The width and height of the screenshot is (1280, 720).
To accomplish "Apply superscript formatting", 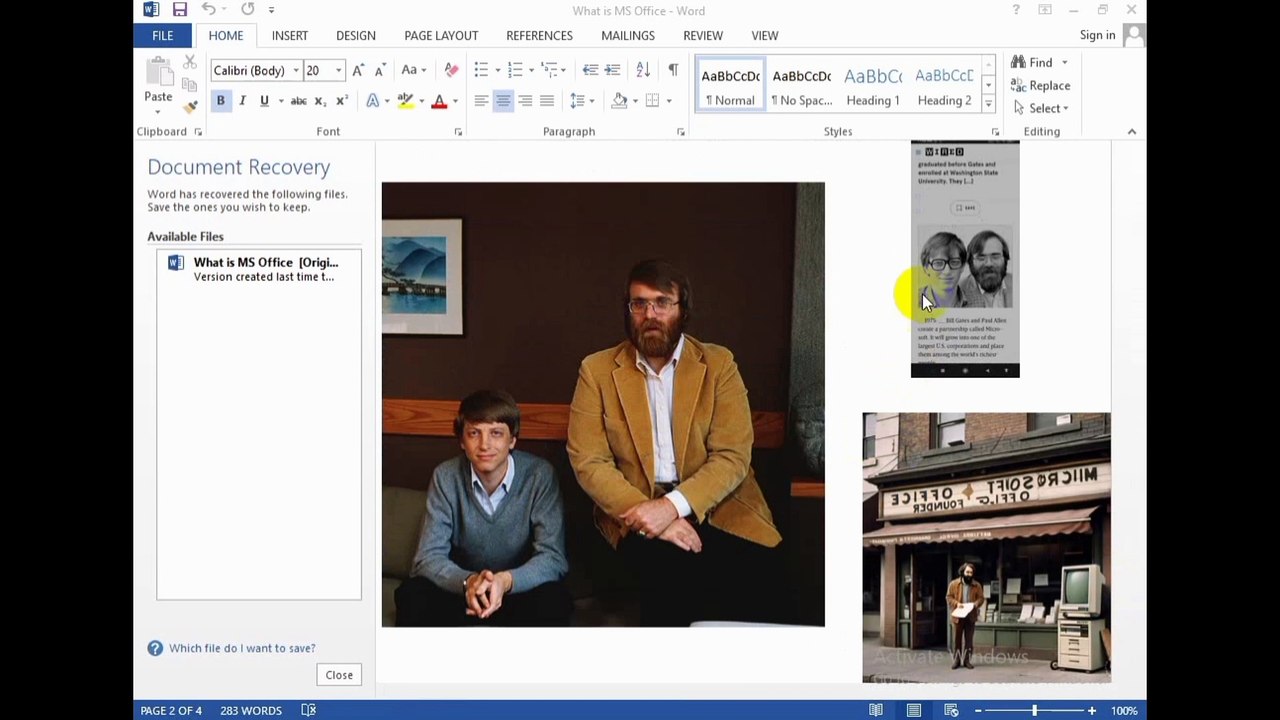I will coord(341,101).
